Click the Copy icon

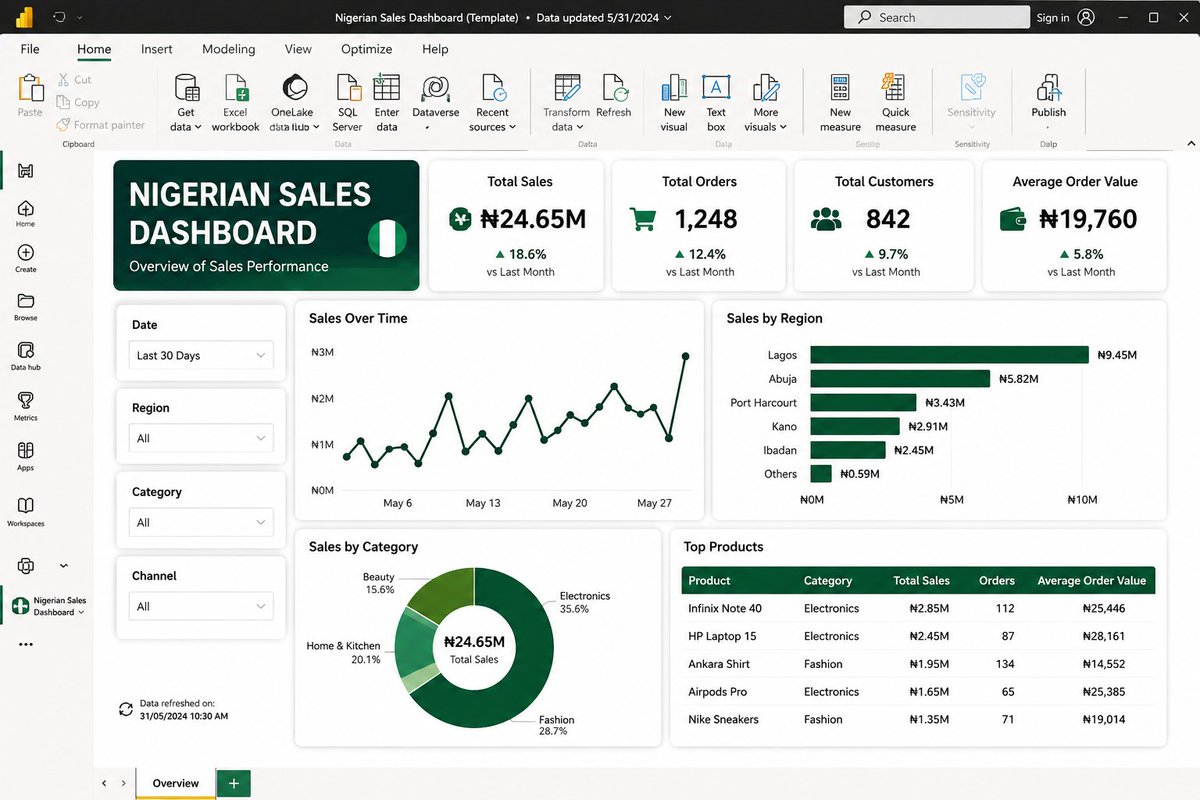(x=62, y=102)
